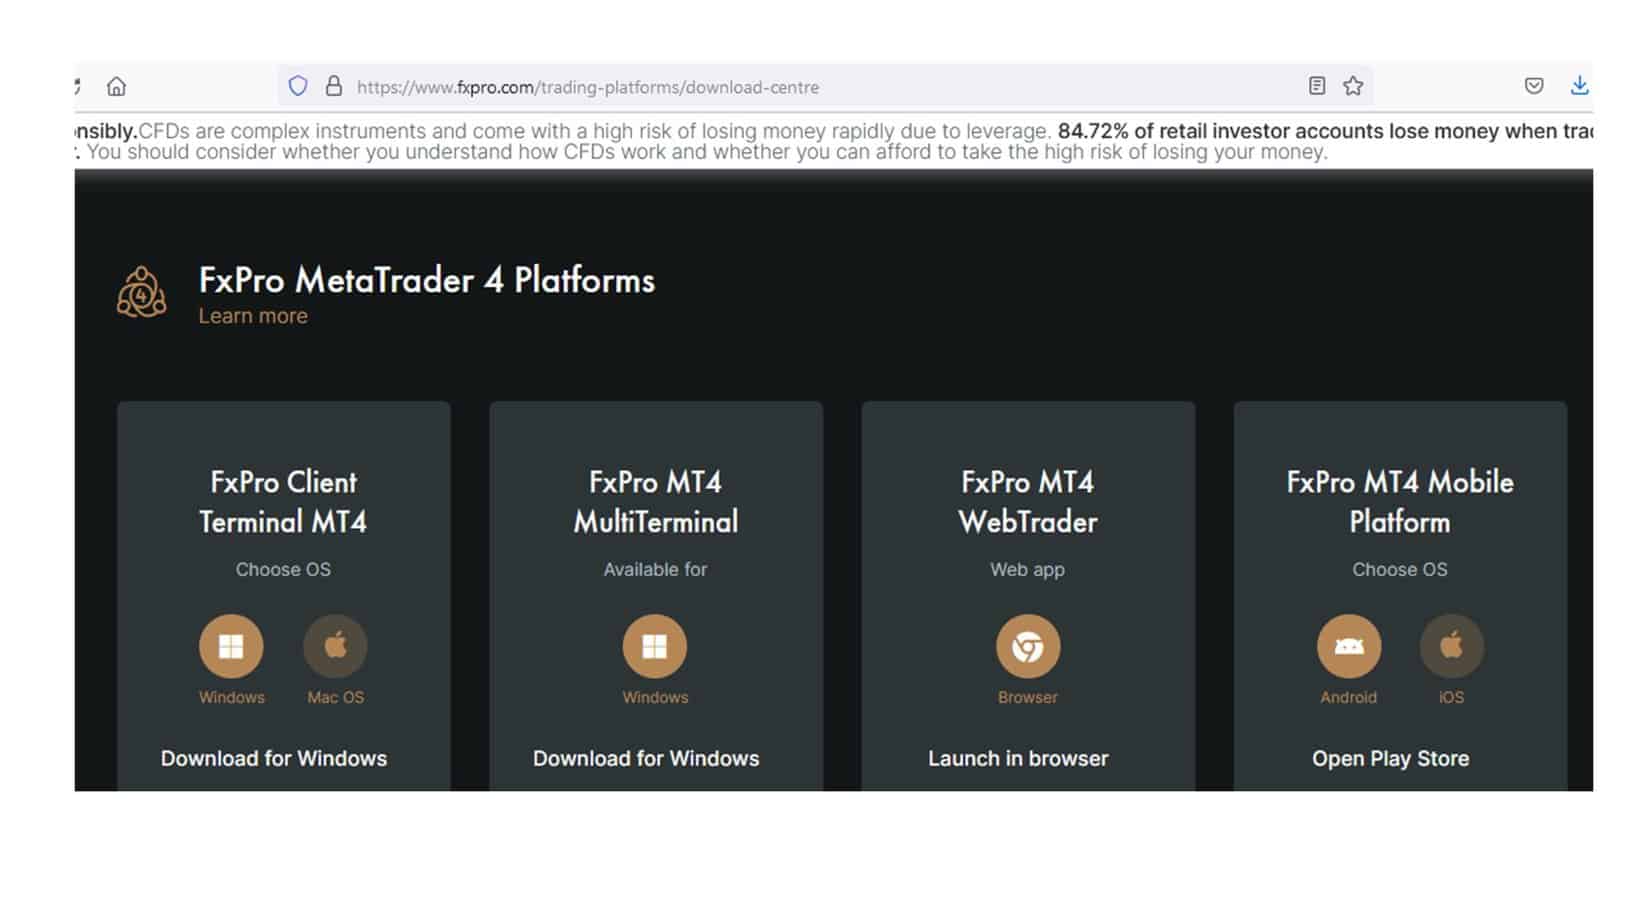
Task: Select iOS icon under MT4 Mobile Platform
Action: pos(1452,646)
